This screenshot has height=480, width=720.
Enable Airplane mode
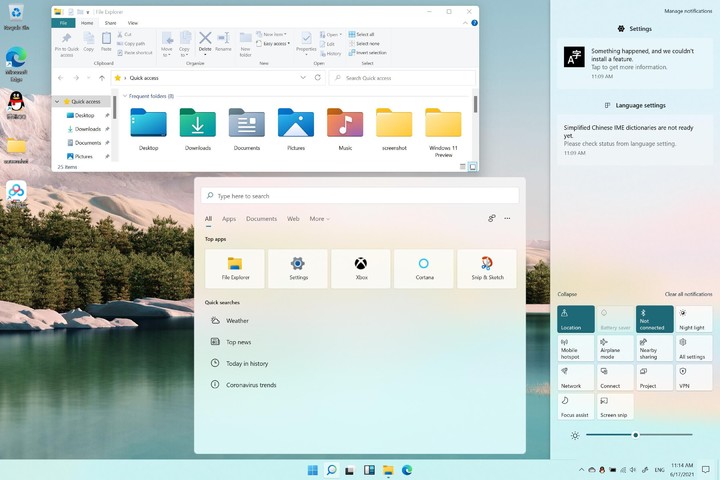(615, 348)
